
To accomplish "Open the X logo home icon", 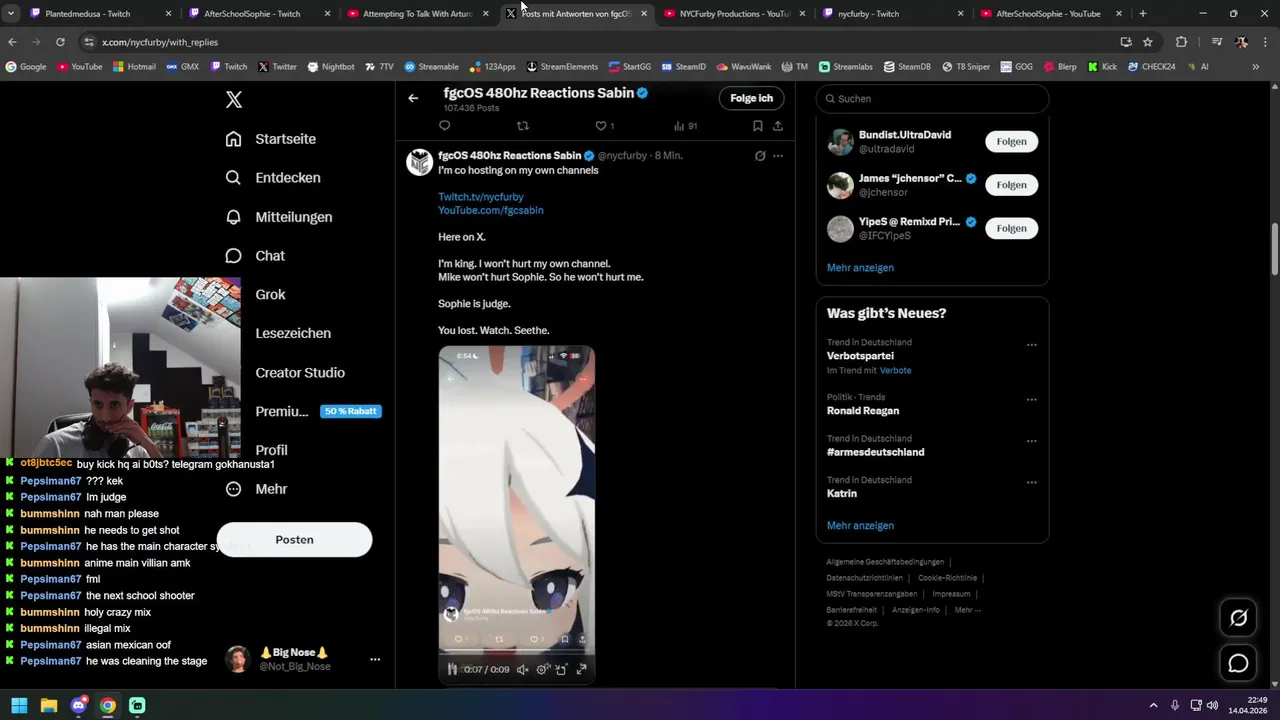I will [x=233, y=99].
